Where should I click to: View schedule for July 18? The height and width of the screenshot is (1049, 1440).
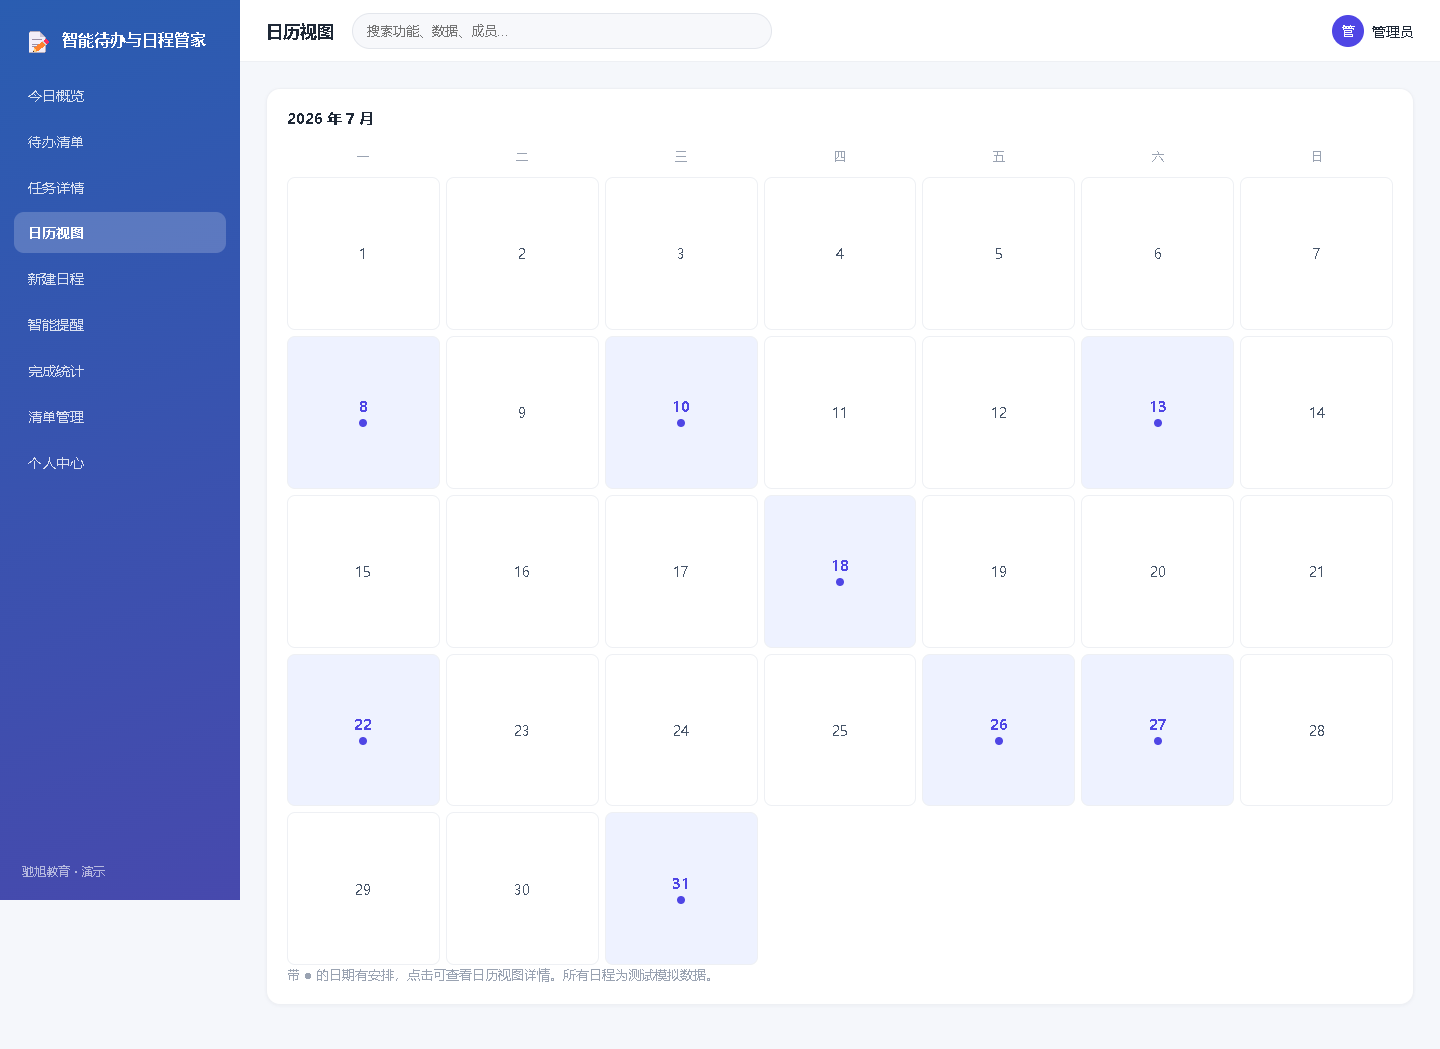(x=840, y=571)
